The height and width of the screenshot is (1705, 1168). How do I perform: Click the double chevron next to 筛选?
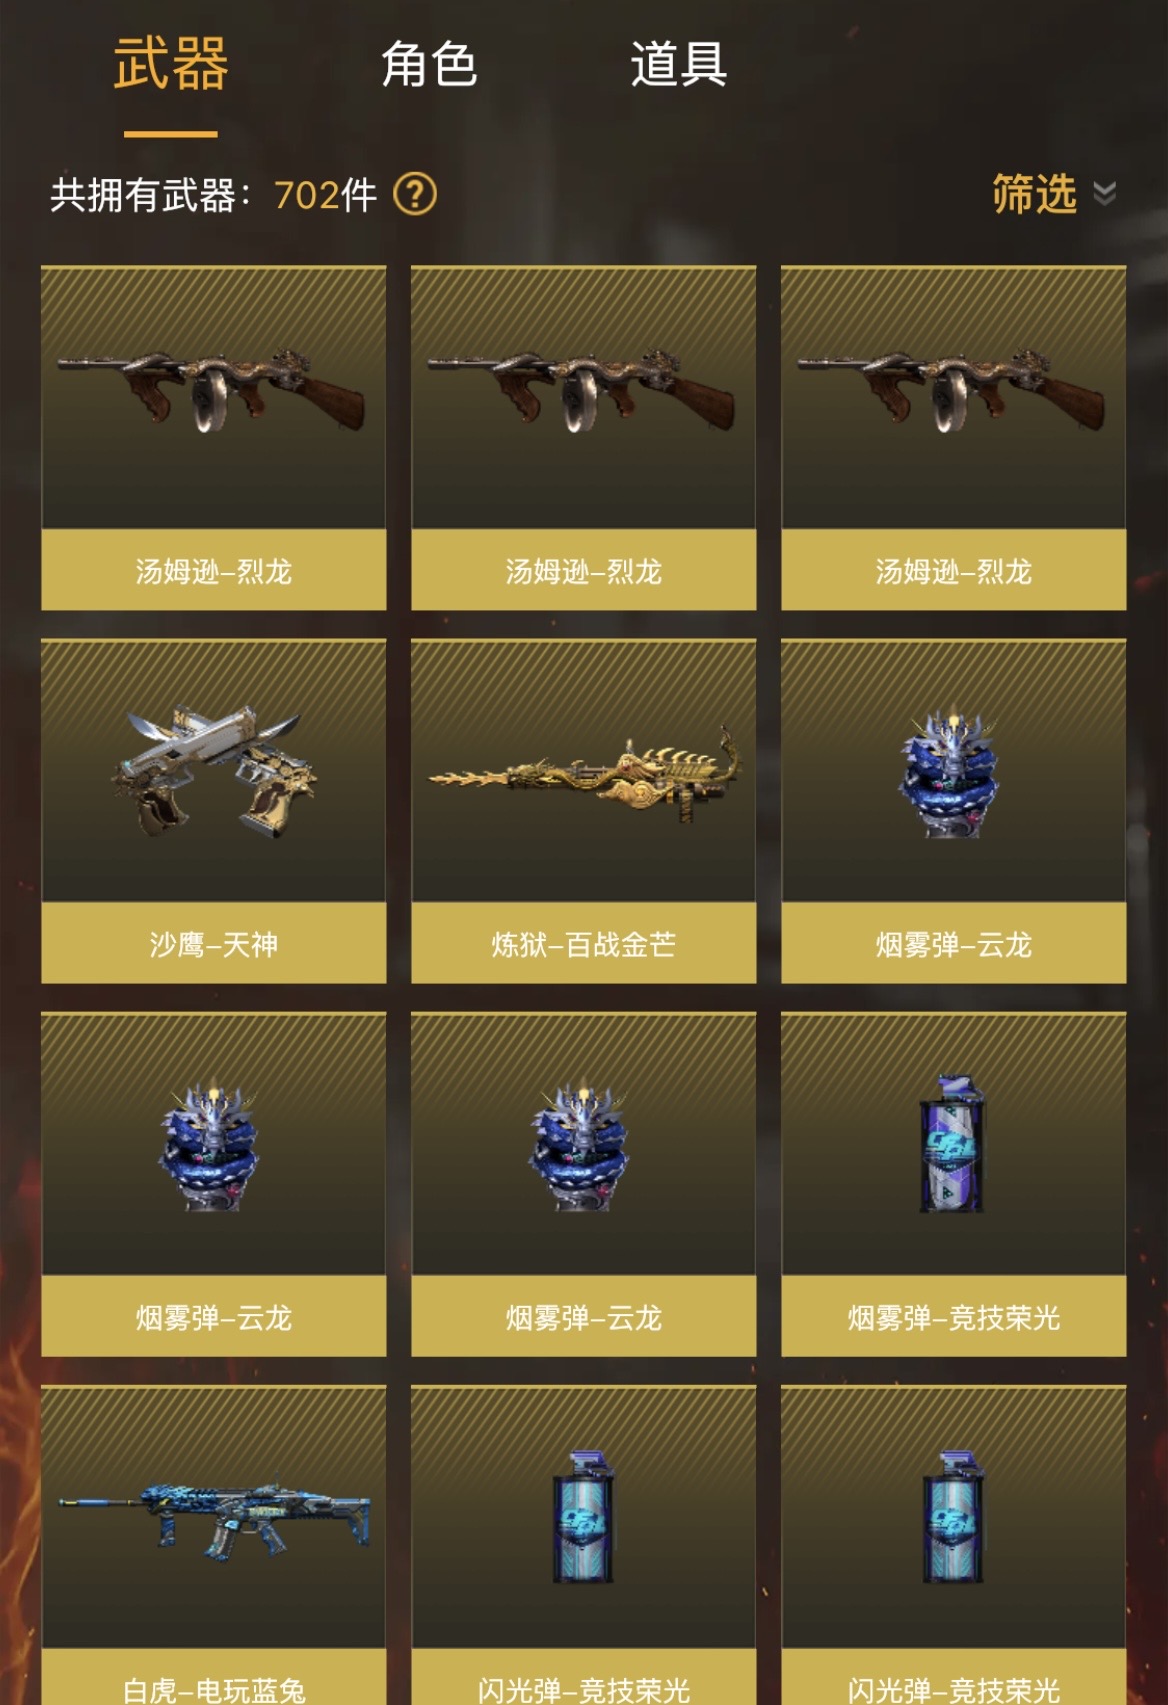tap(1104, 193)
